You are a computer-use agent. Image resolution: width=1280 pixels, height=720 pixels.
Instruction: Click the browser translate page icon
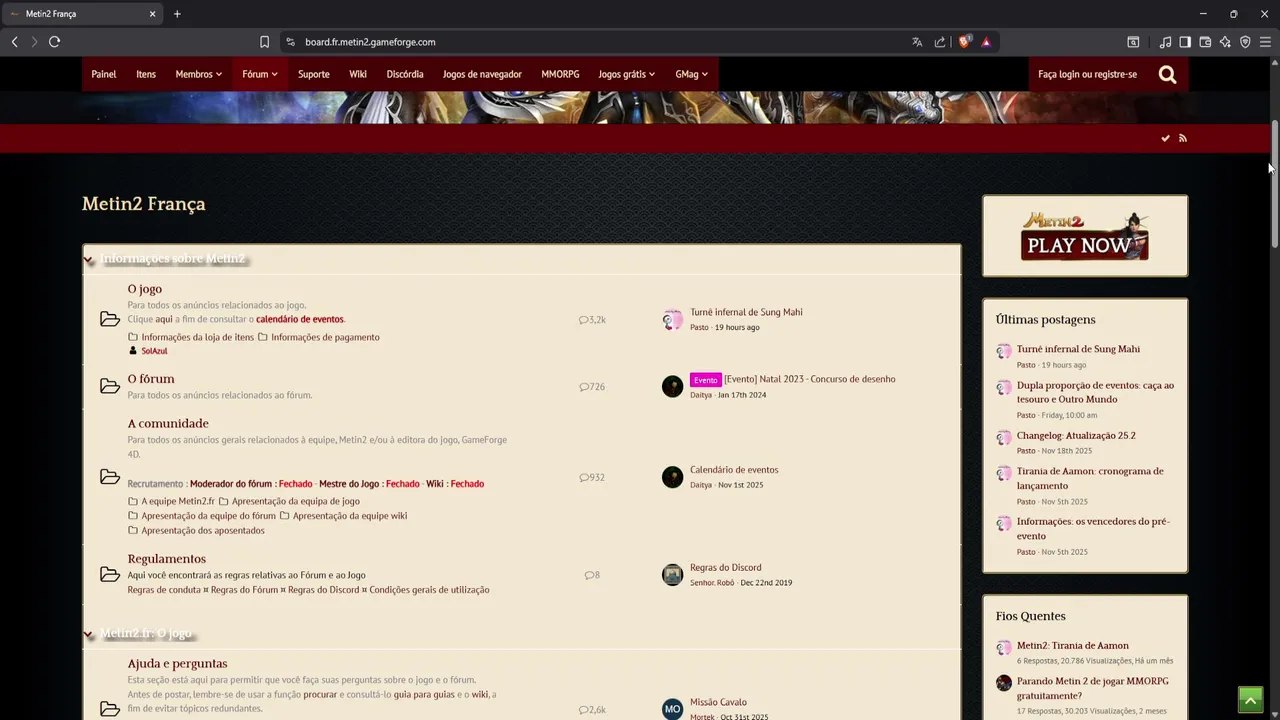[917, 42]
